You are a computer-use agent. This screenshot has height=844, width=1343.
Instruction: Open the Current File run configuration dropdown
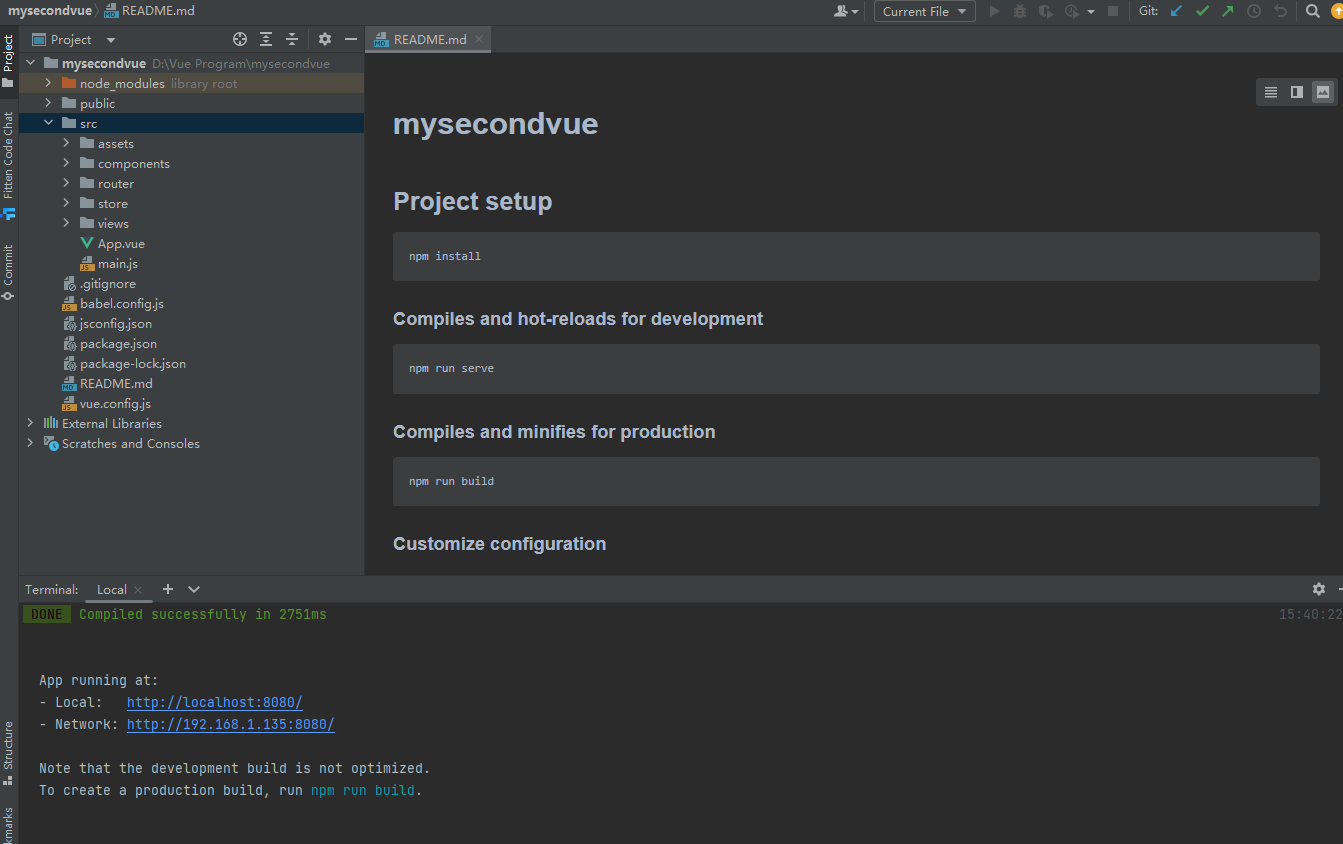(925, 11)
